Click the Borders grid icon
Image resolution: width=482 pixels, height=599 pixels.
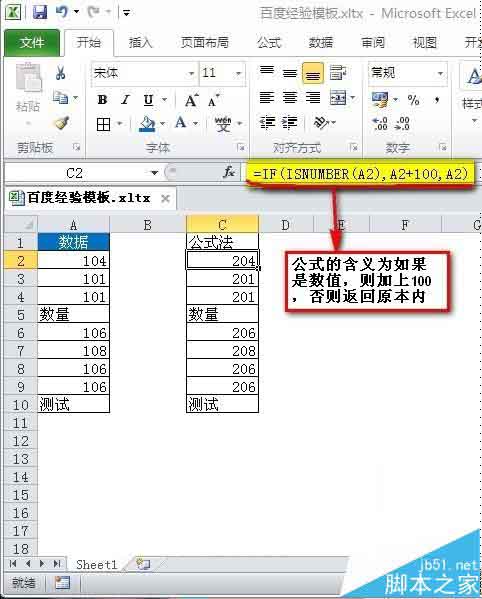coord(103,124)
